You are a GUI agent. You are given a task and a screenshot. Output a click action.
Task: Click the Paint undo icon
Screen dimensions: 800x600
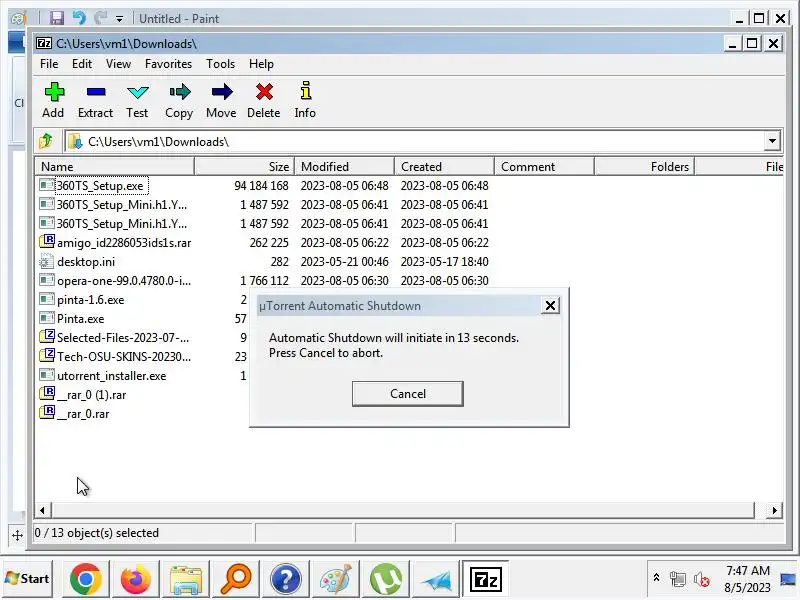click(x=79, y=18)
